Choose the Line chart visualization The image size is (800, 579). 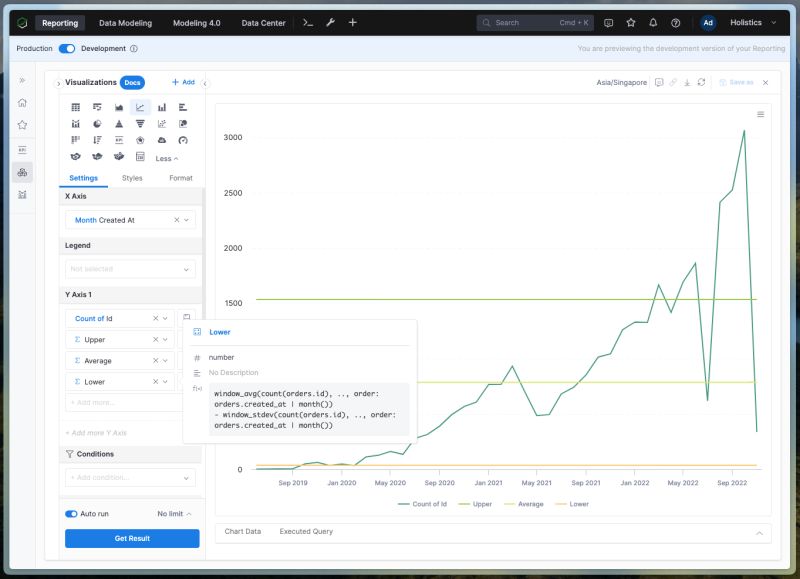tap(140, 107)
